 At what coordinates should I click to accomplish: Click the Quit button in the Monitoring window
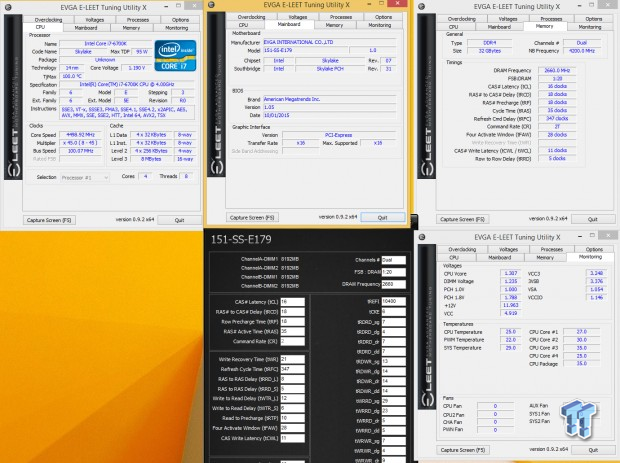coord(593,450)
